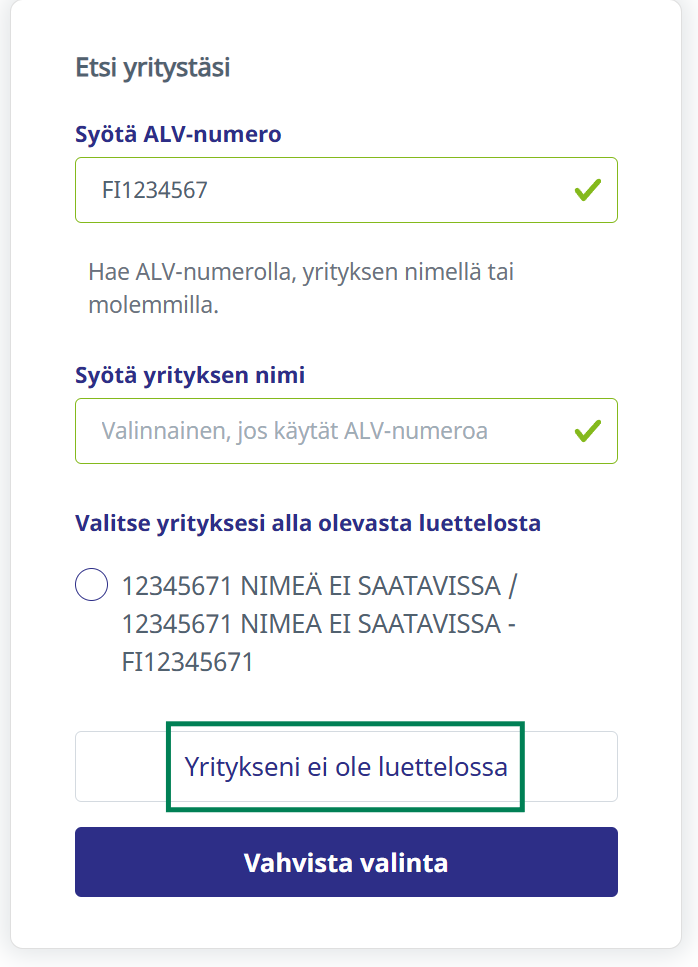Click the green checkmark in yrityksen nimi field
Viewport: 698px width, 967px height.
588,431
